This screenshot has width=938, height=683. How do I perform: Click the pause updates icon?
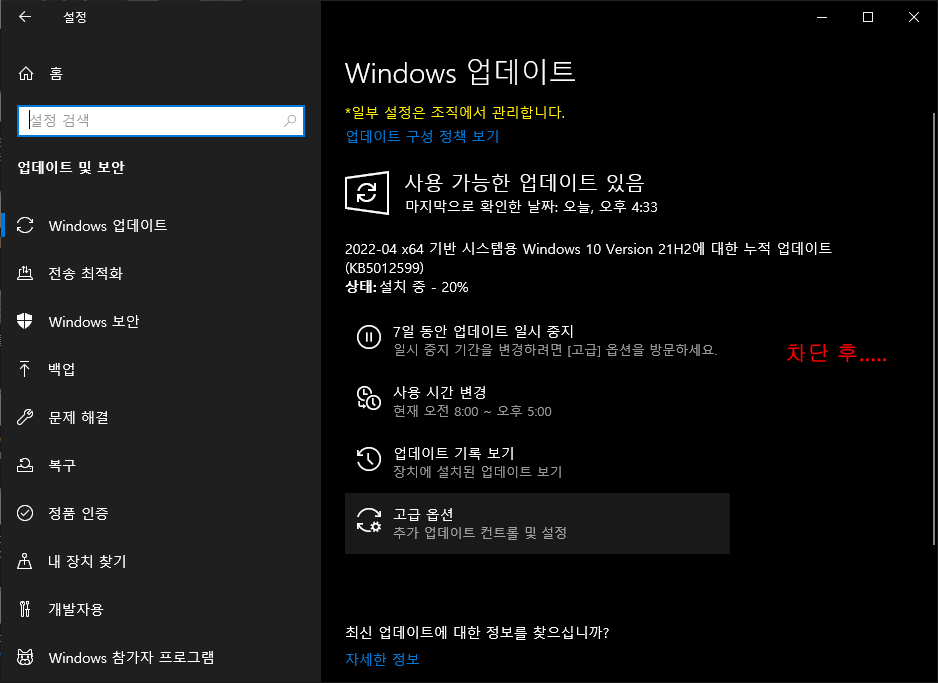pos(368,337)
